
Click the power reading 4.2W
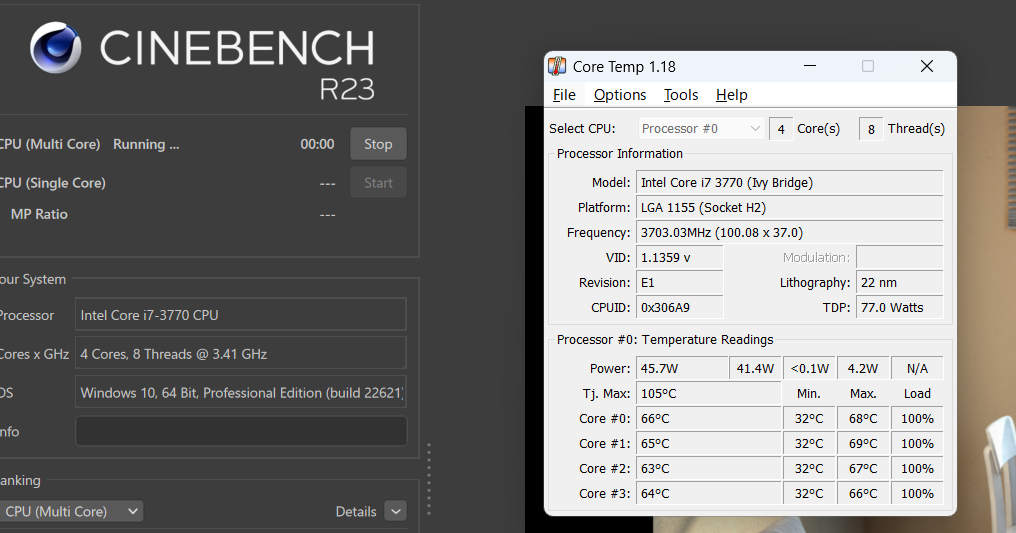(863, 369)
